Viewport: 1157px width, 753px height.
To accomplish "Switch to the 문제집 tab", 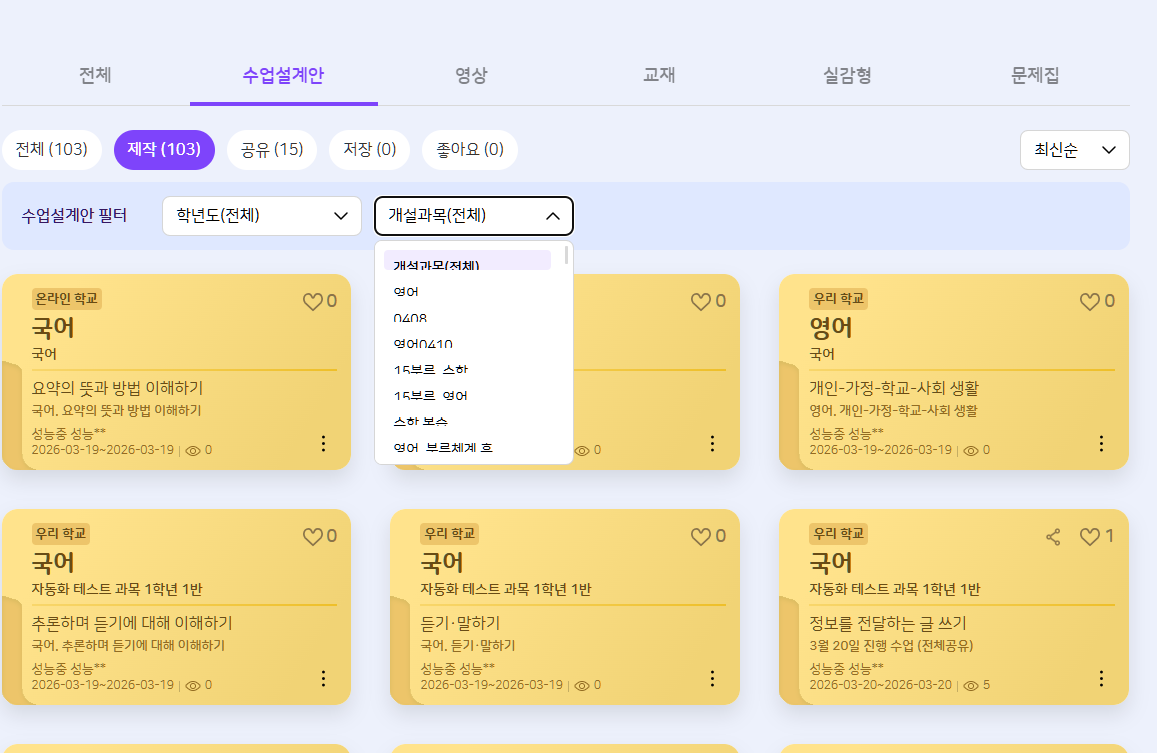I will point(1035,76).
